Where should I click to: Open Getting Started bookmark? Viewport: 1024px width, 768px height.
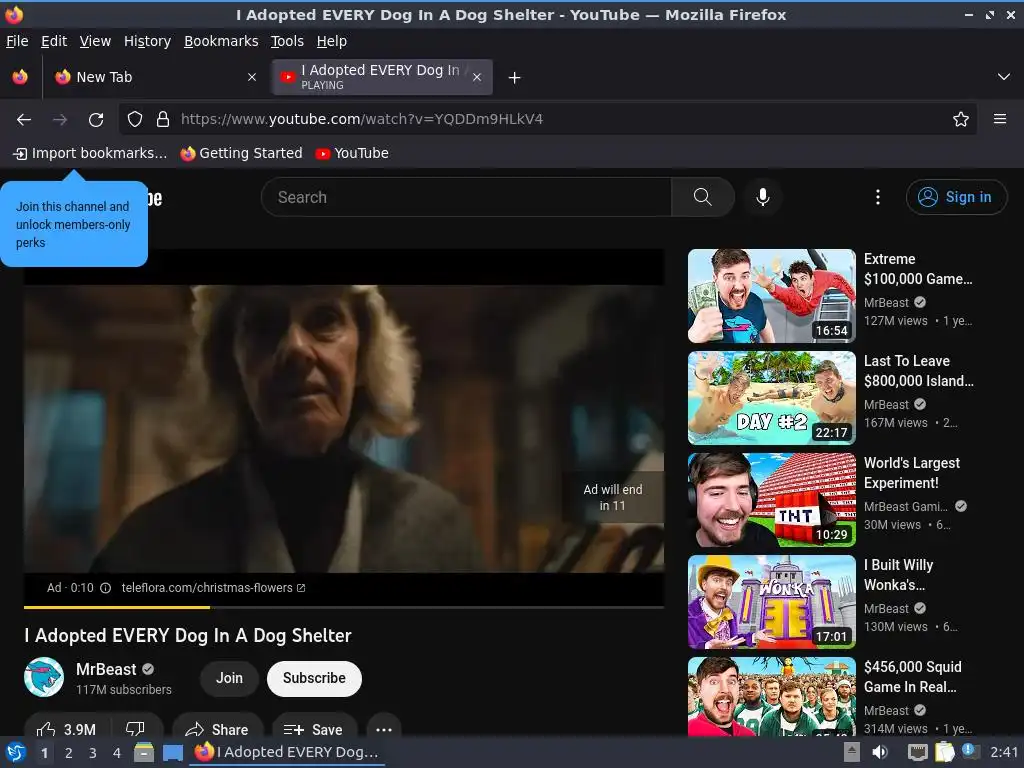(242, 153)
